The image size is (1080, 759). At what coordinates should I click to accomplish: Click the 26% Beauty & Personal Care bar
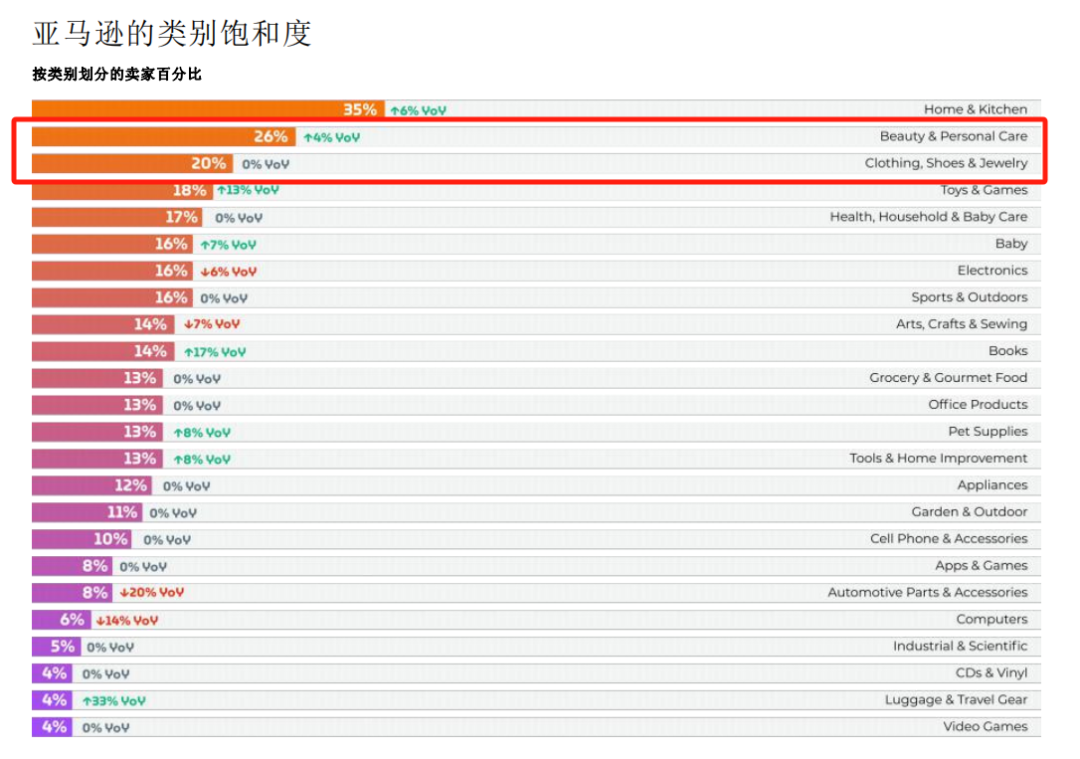point(163,136)
